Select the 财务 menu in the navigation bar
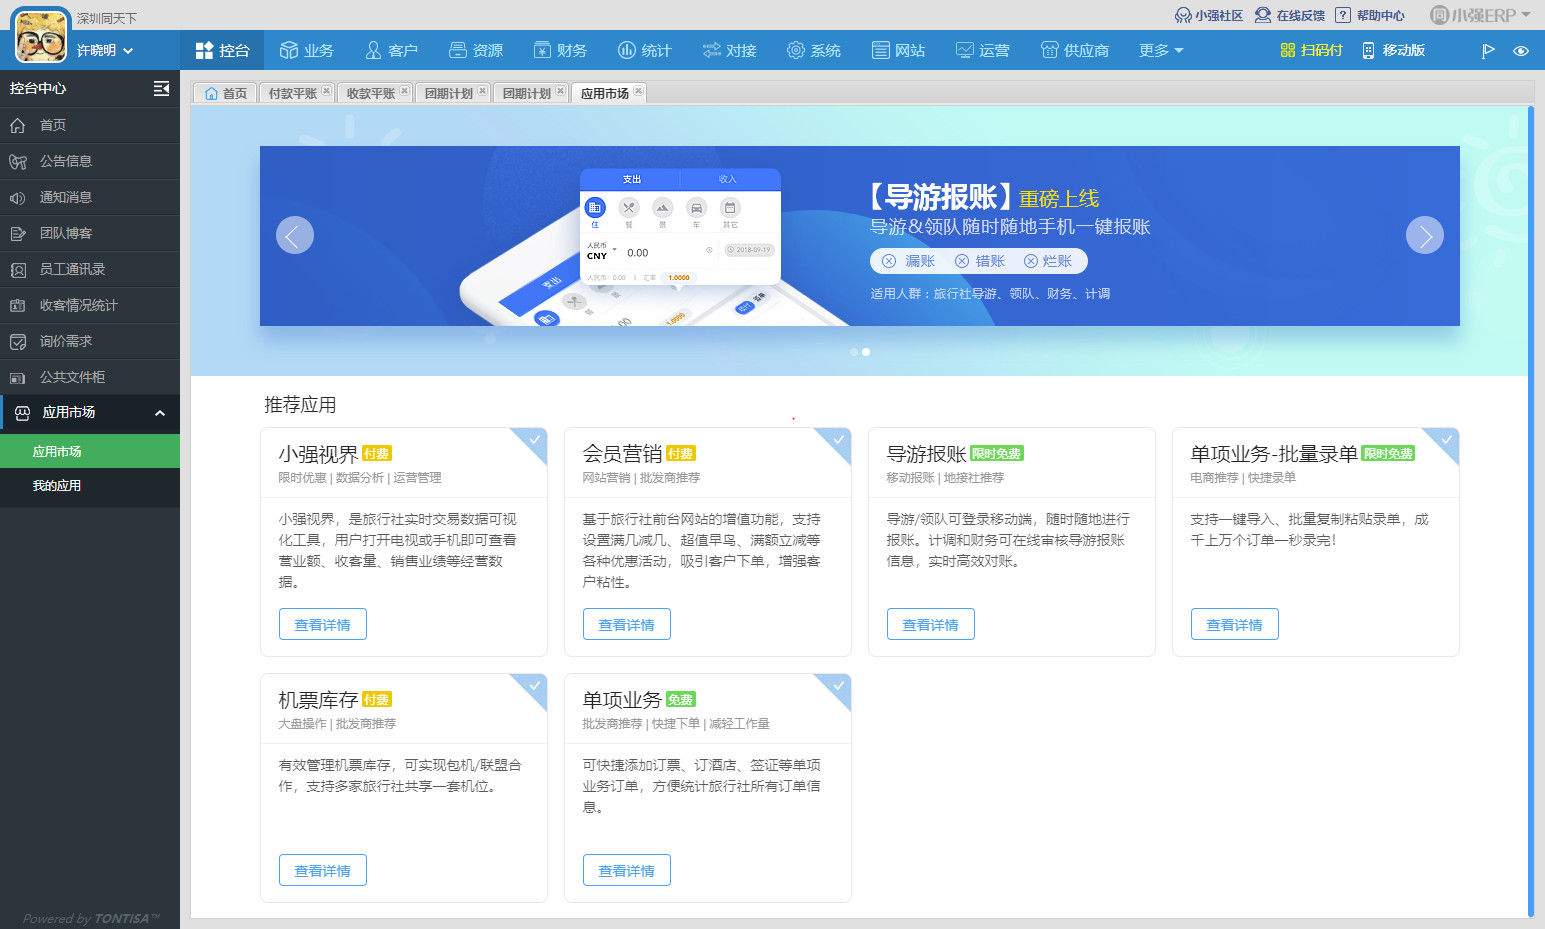This screenshot has height=929, width=1545. tap(560, 49)
